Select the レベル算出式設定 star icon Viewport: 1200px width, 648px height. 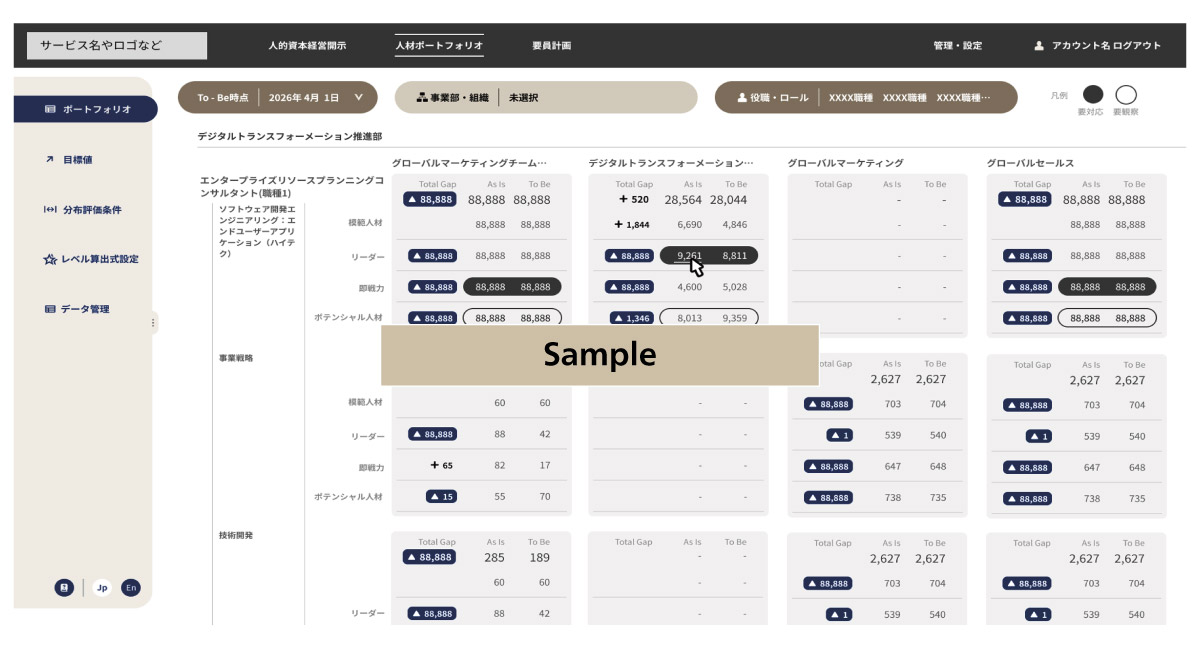(49, 259)
